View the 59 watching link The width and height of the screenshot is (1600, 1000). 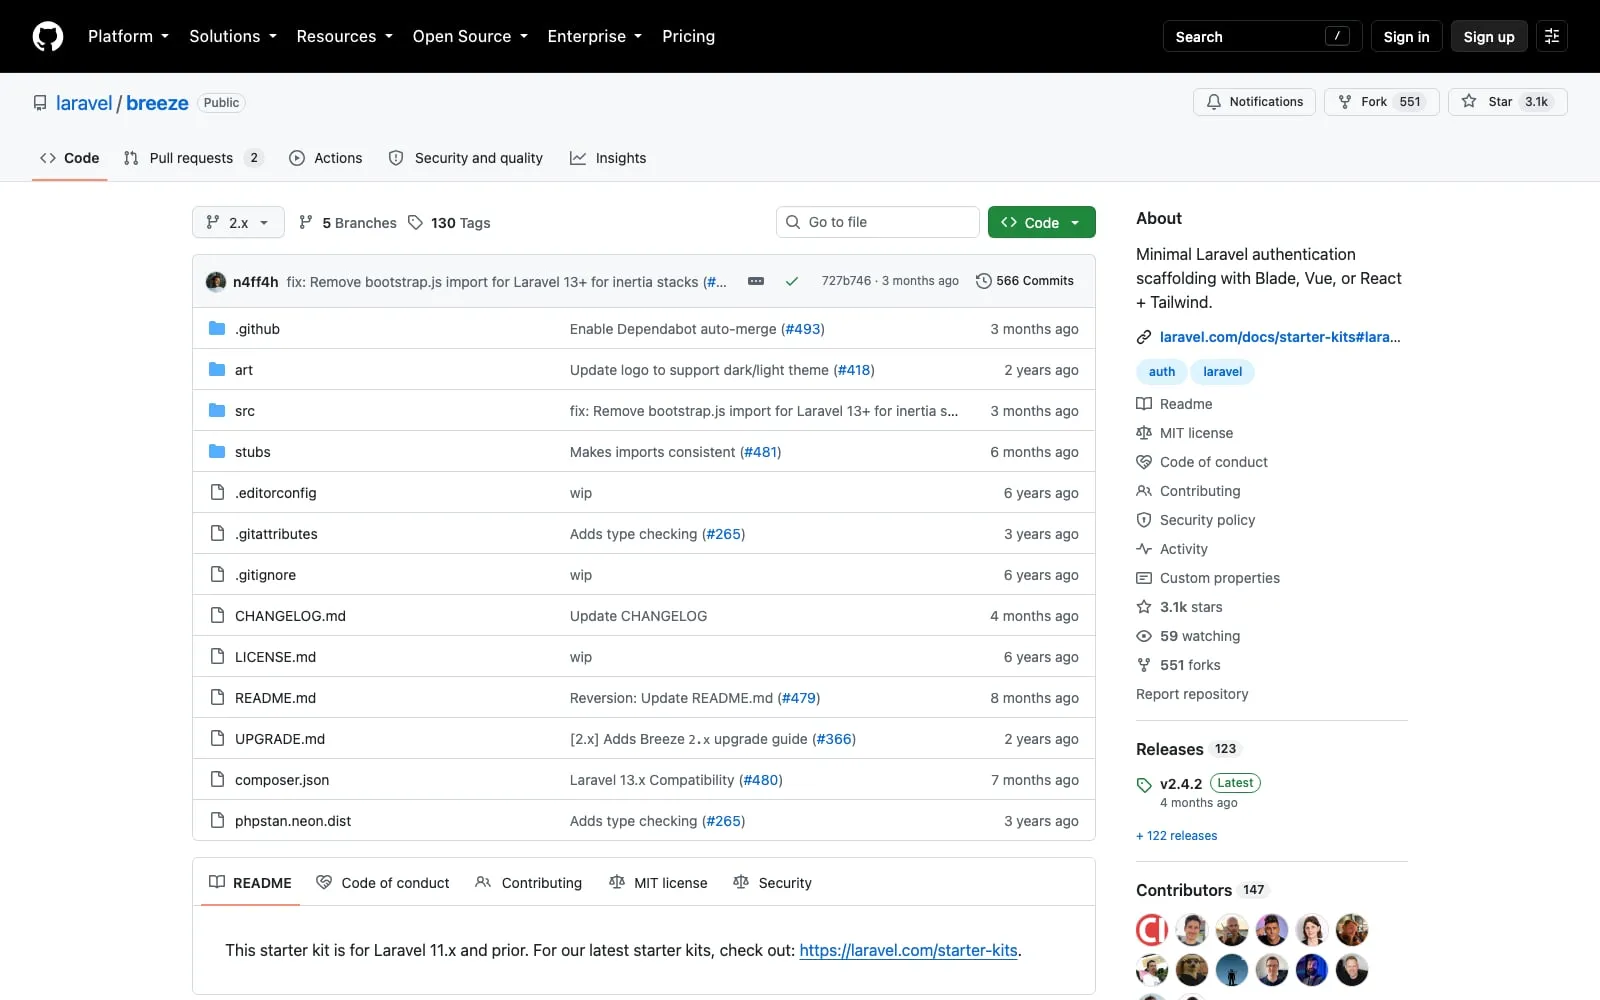point(1188,636)
